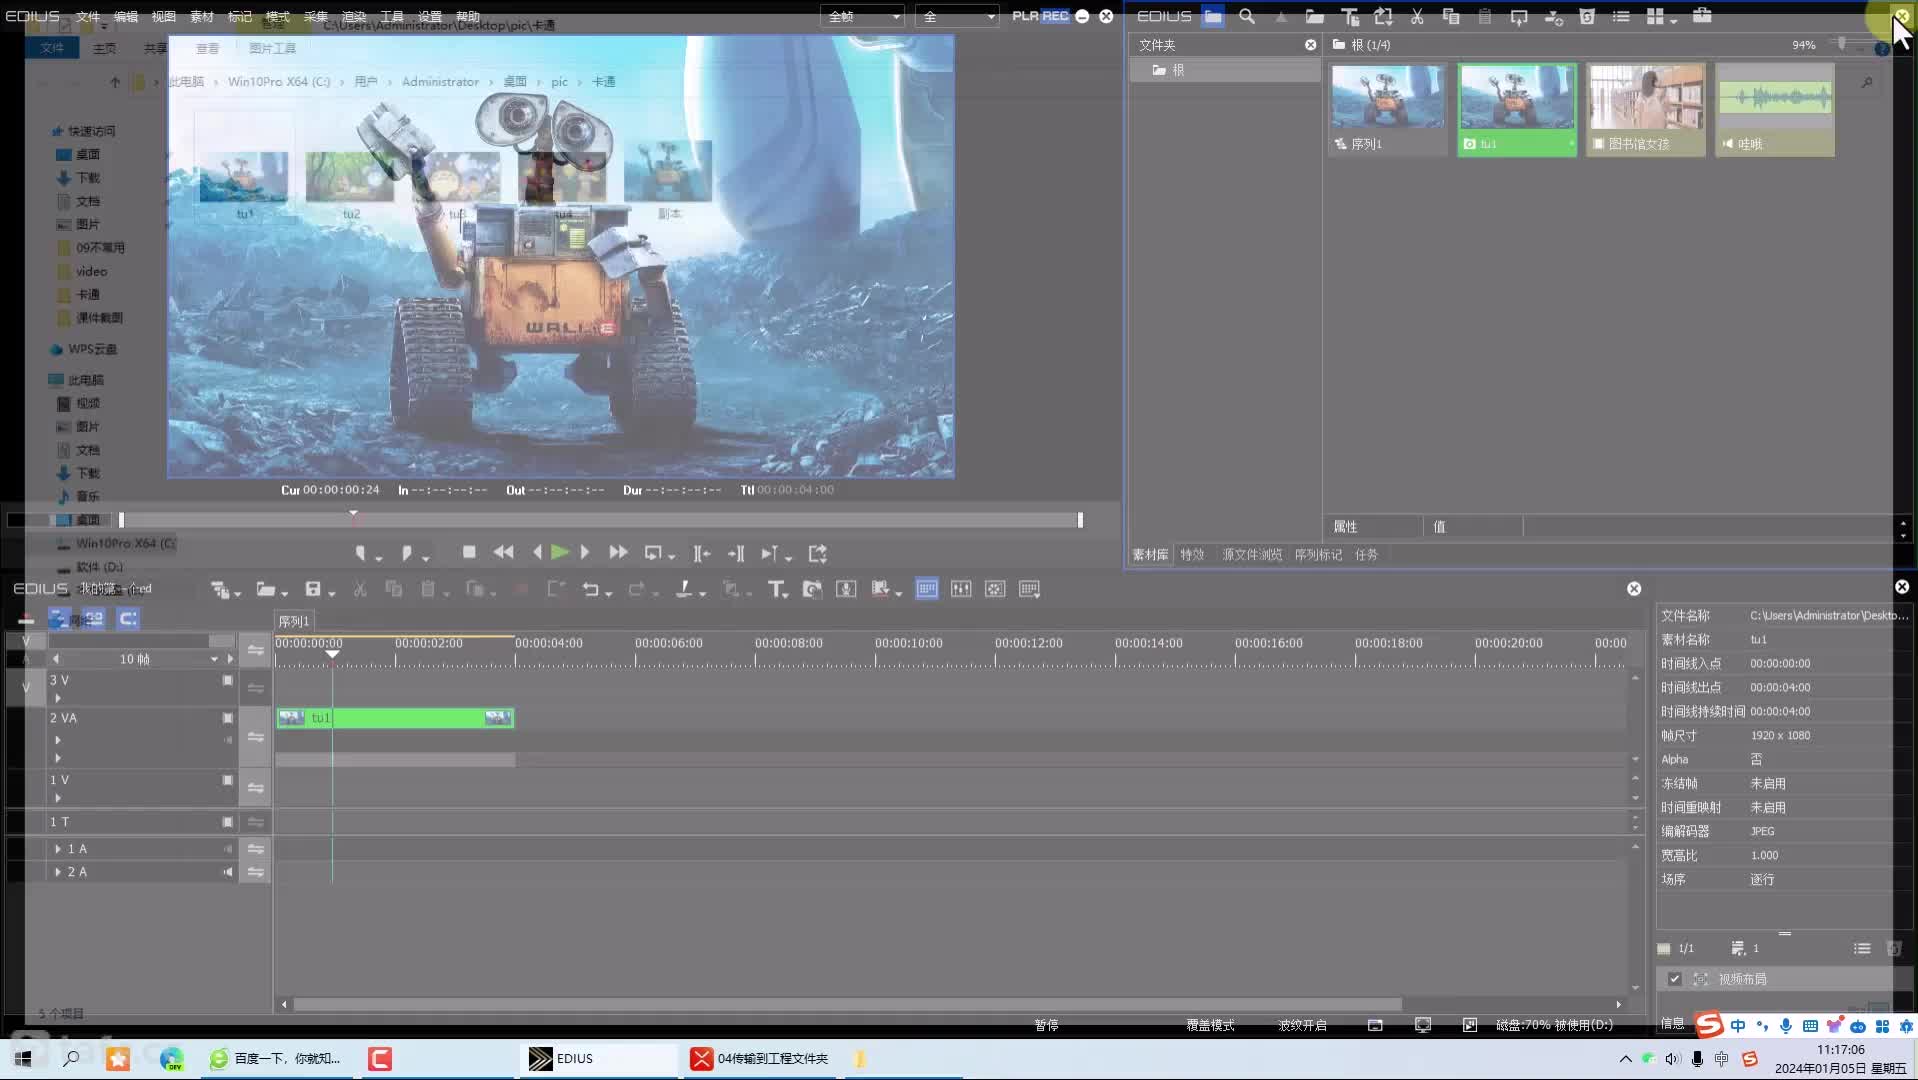The image size is (1918, 1080).
Task: Toggle folder view icon in bin toolbar
Action: point(1213,16)
